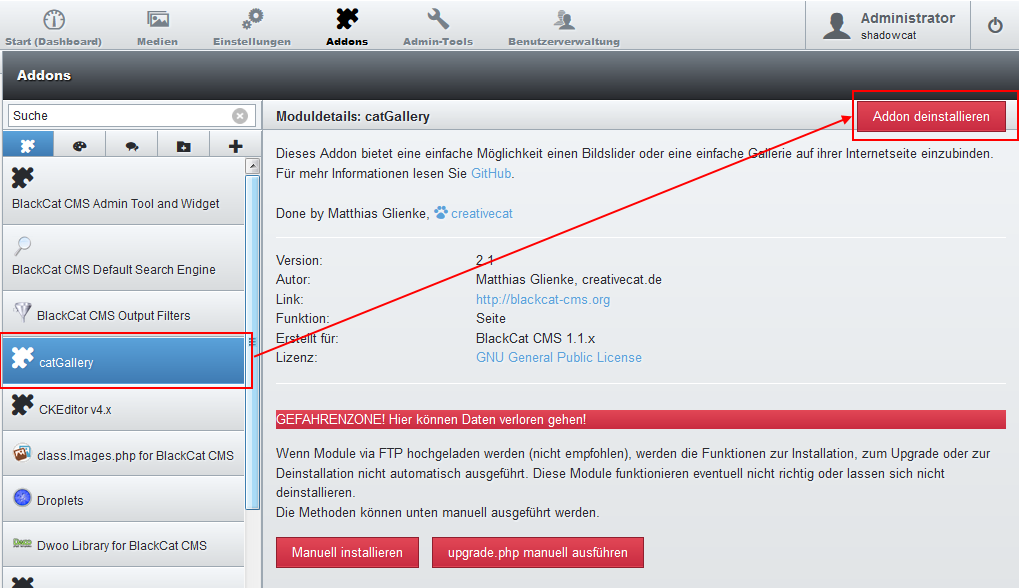Open the GitHub link
Viewport: 1019px width, 588px height.
pos(491,173)
